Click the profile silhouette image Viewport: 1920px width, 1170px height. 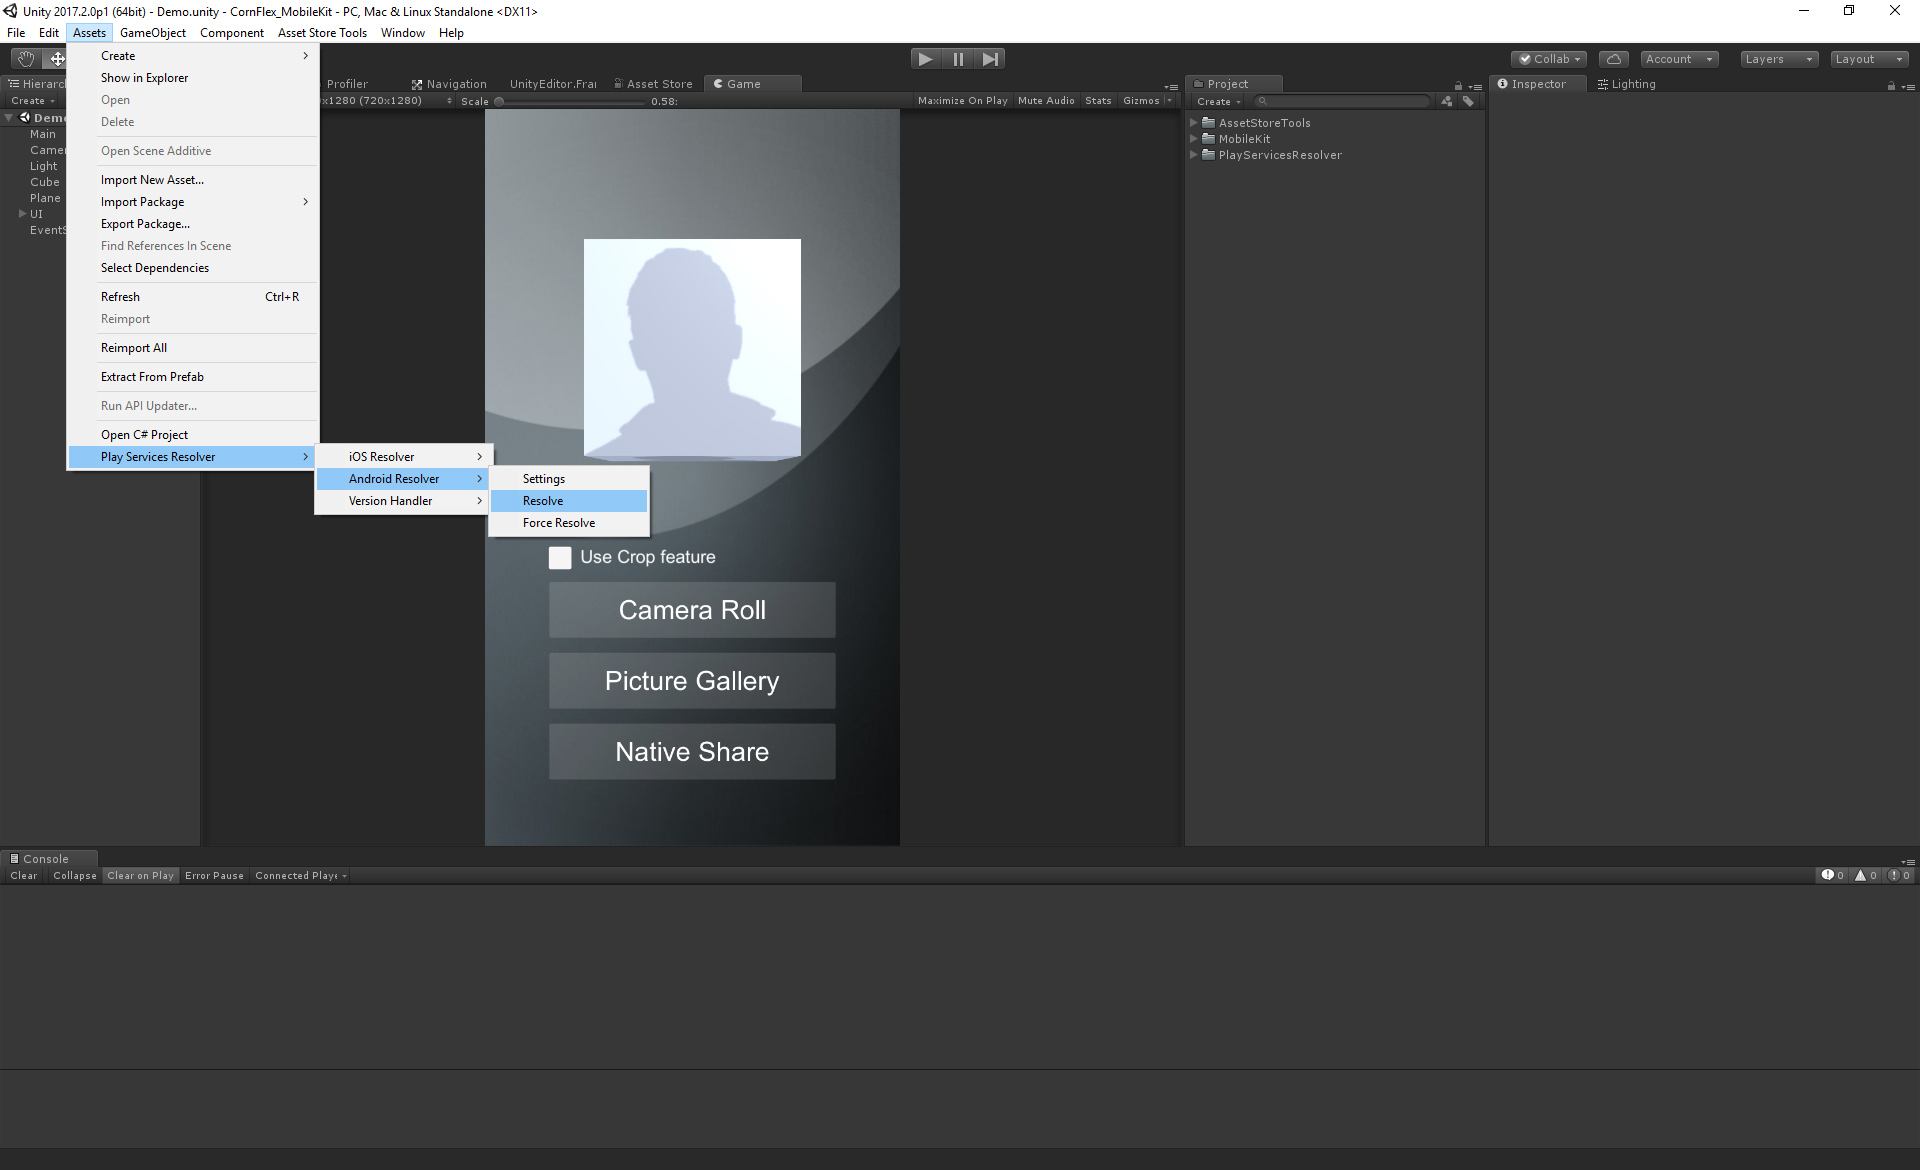(x=692, y=348)
